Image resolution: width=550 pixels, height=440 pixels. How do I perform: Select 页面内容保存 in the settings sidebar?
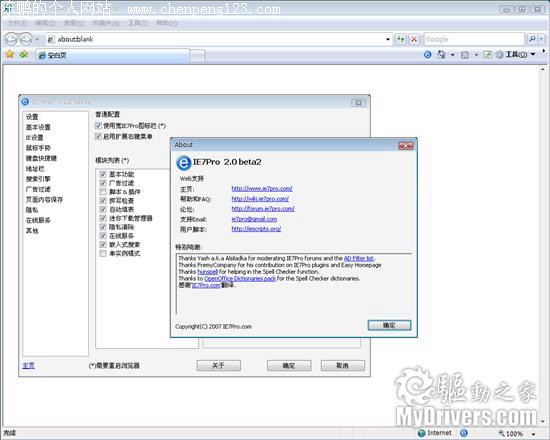[45, 200]
